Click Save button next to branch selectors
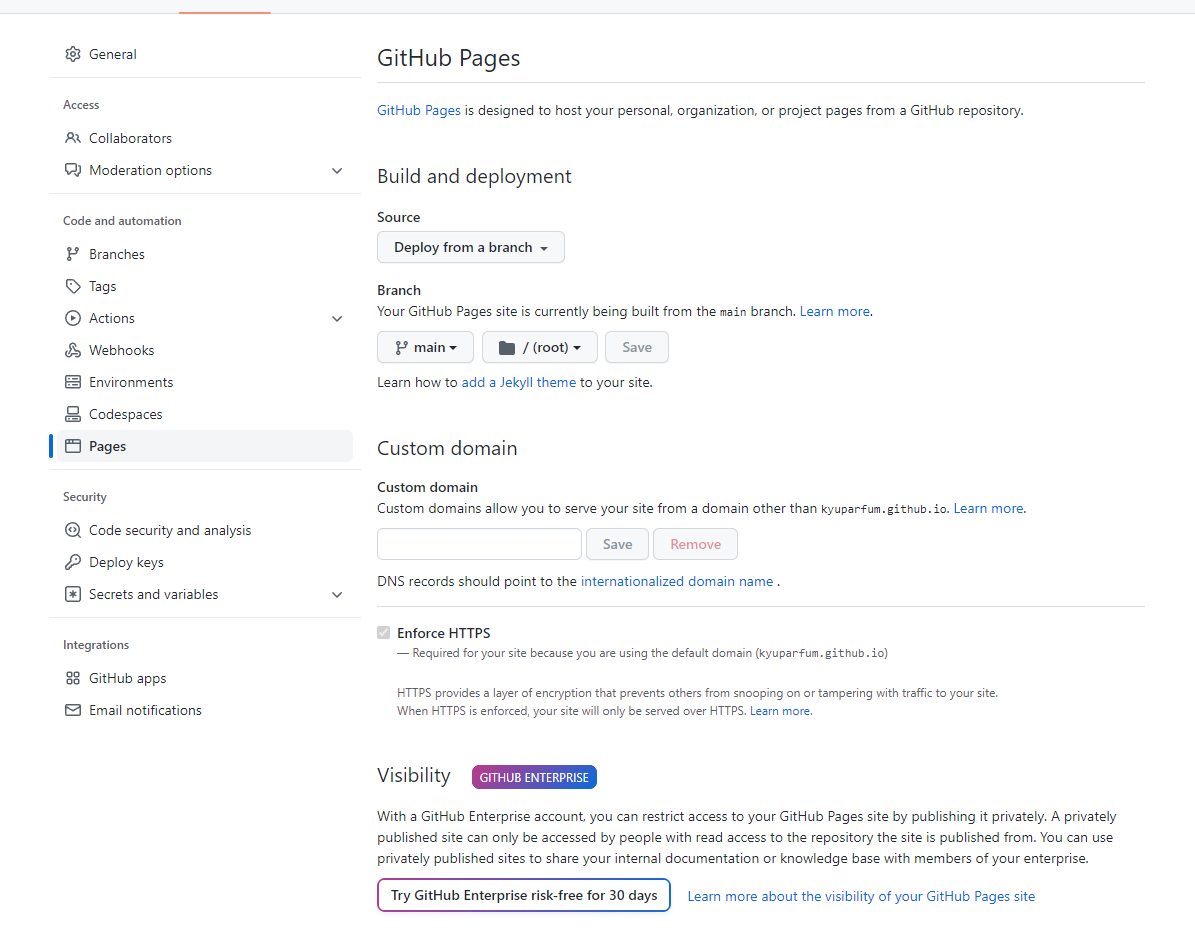 (637, 347)
